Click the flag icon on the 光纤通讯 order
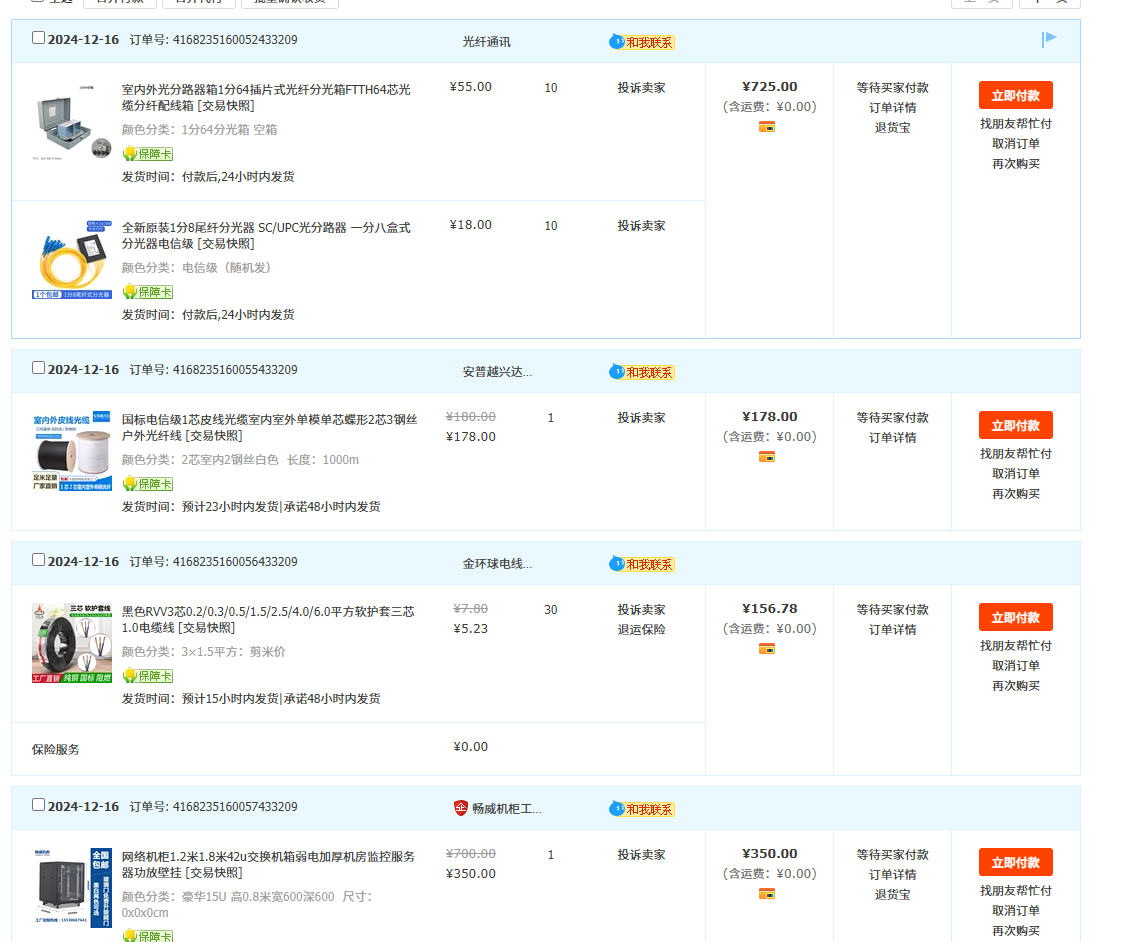The image size is (1136, 942). [x=1048, y=40]
